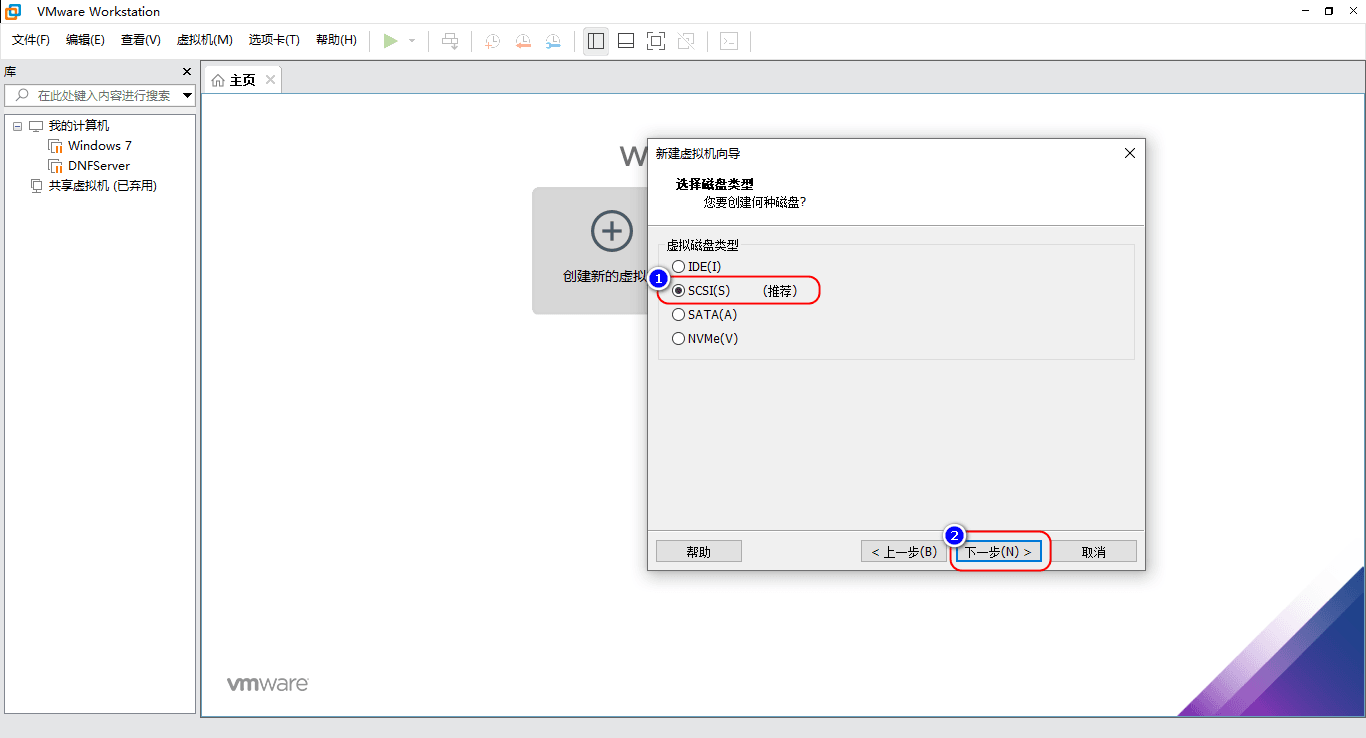Open the snapshot manager wrench icon

click(553, 41)
